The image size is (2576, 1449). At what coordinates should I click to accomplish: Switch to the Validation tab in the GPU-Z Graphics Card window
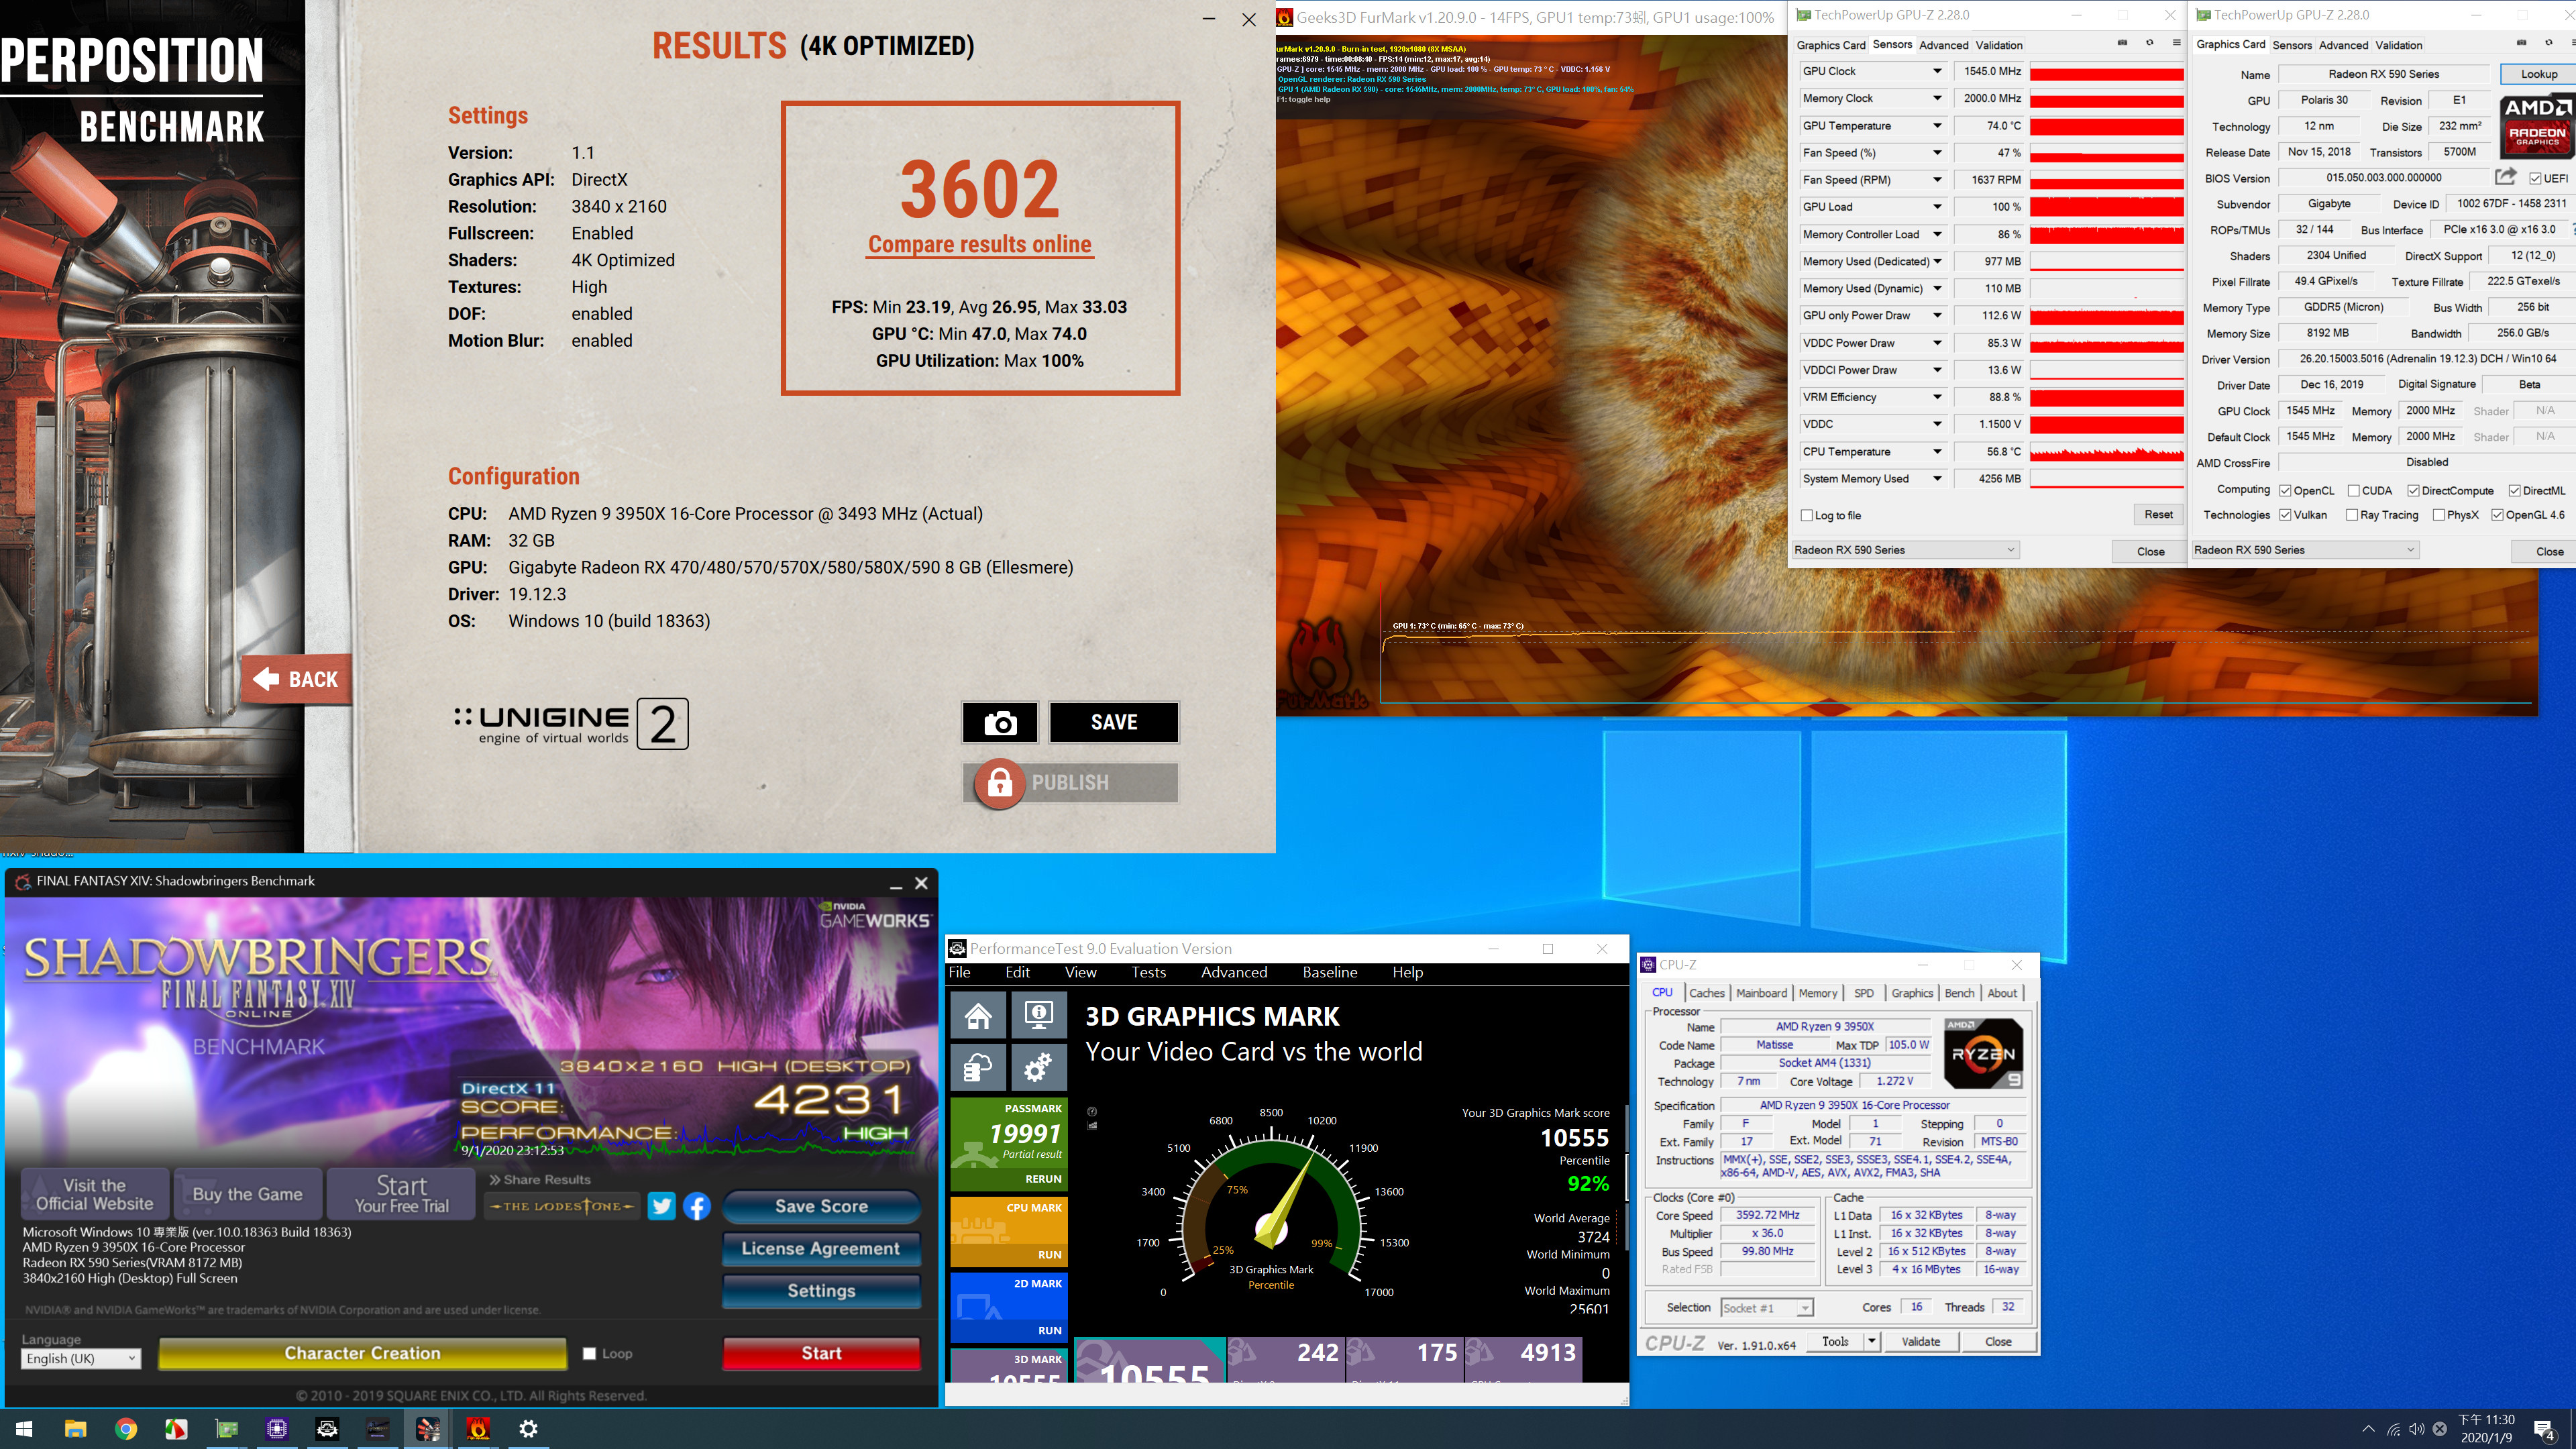(x=2398, y=45)
